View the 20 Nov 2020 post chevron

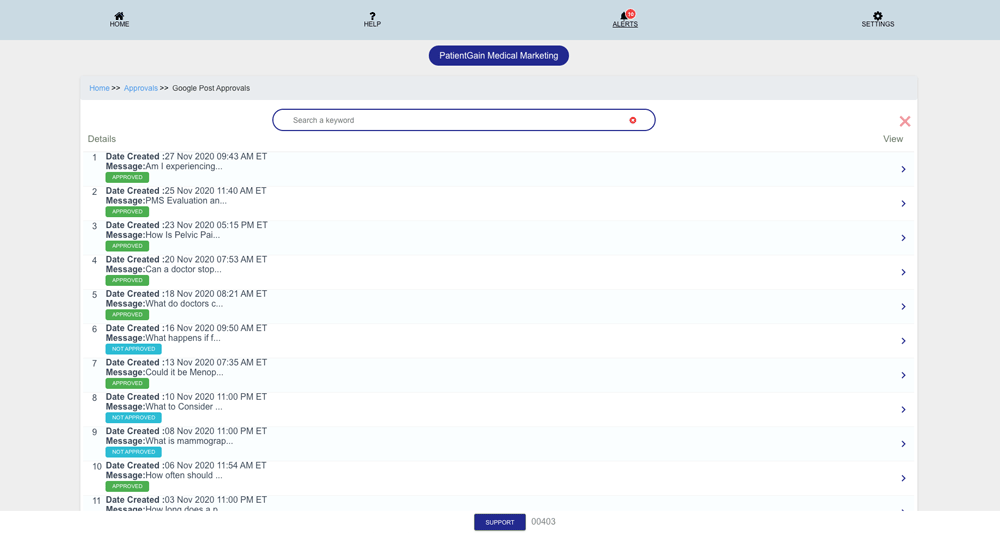pos(903,272)
